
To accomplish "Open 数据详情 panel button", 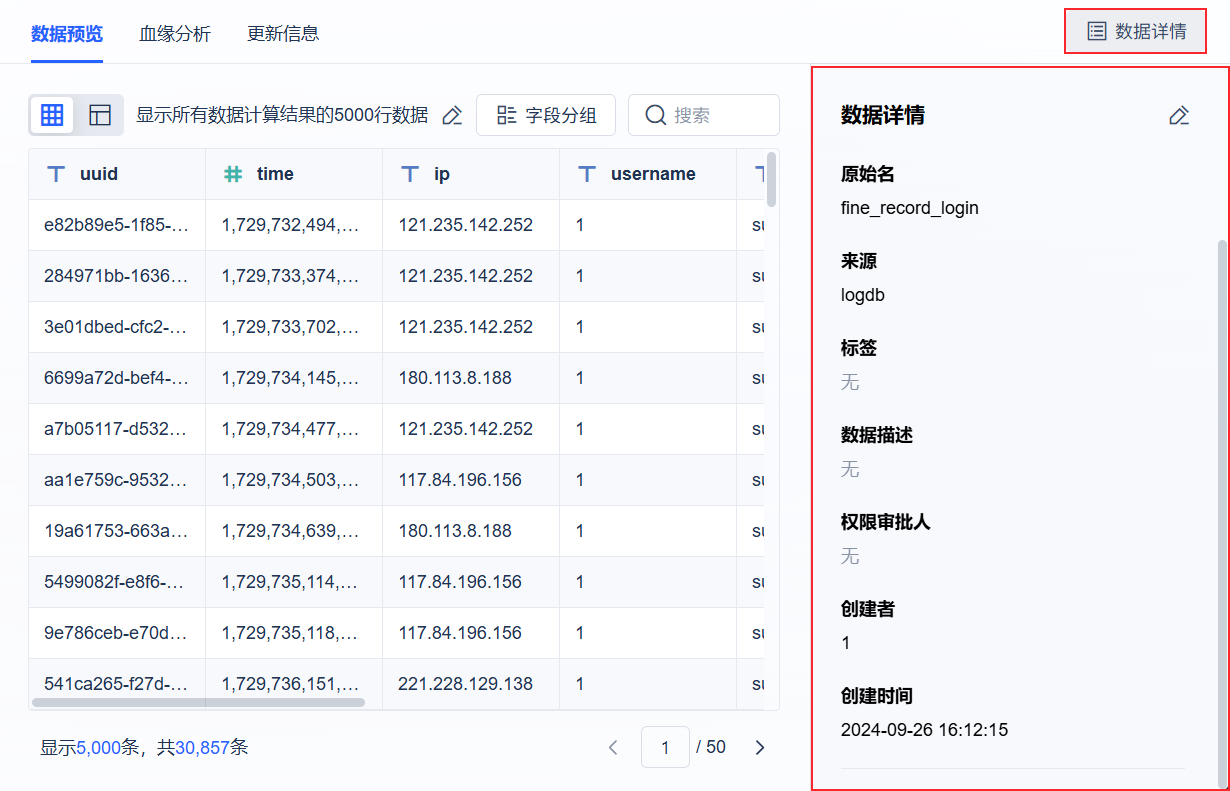I will [x=1136, y=32].
